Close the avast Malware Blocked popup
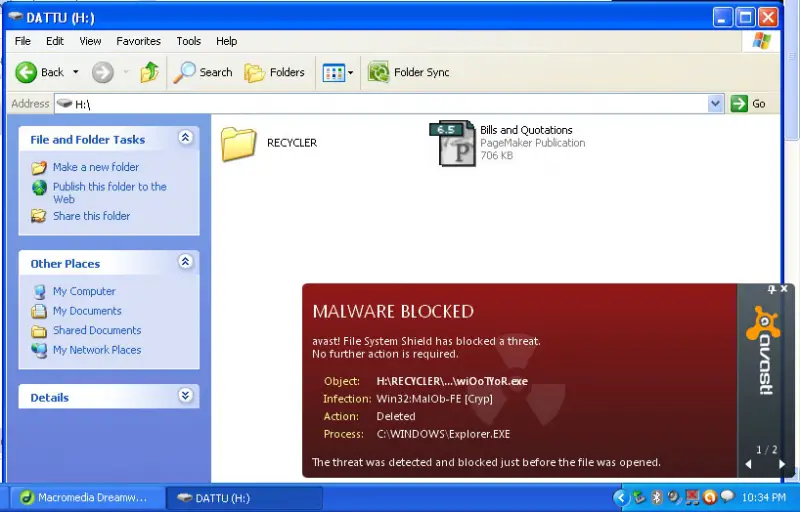 point(784,289)
